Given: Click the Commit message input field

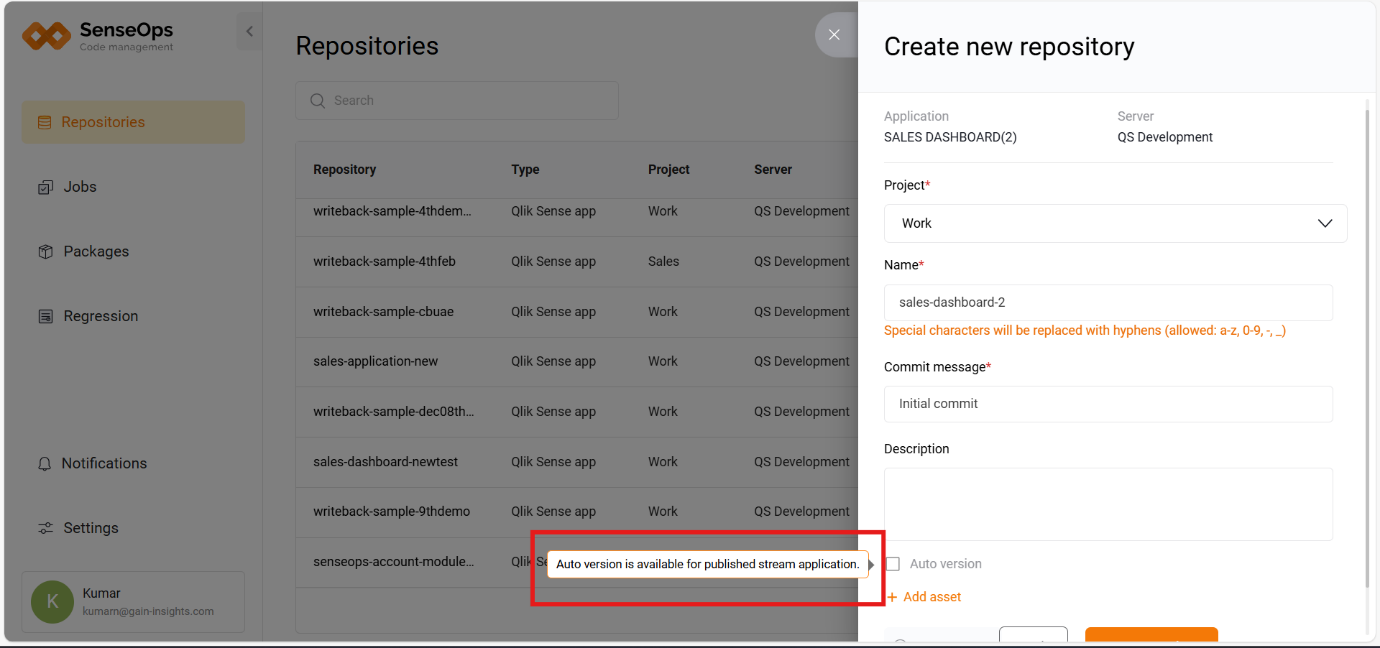Looking at the screenshot, I should (1108, 404).
